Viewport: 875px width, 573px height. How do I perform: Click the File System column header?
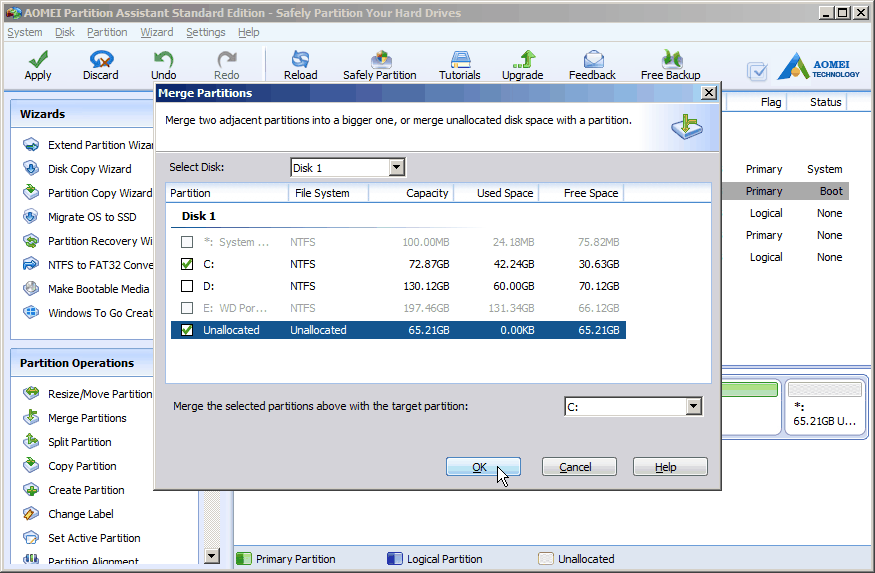(328, 193)
